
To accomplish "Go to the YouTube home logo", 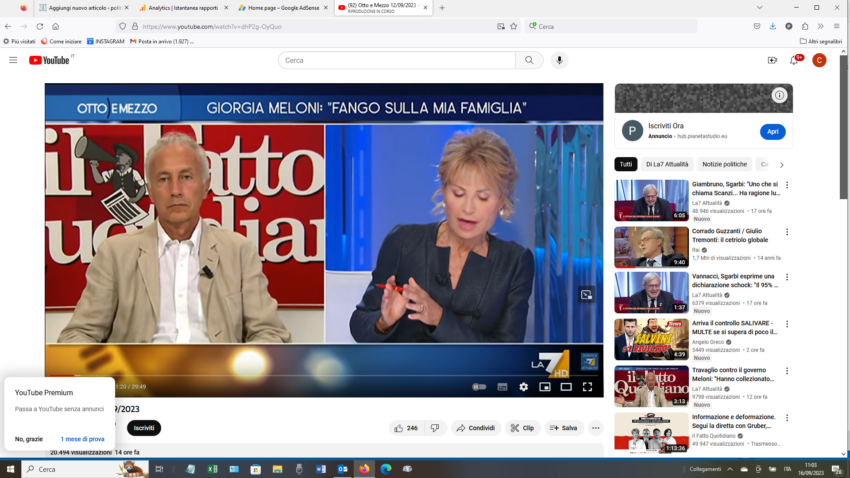I will pos(49,60).
